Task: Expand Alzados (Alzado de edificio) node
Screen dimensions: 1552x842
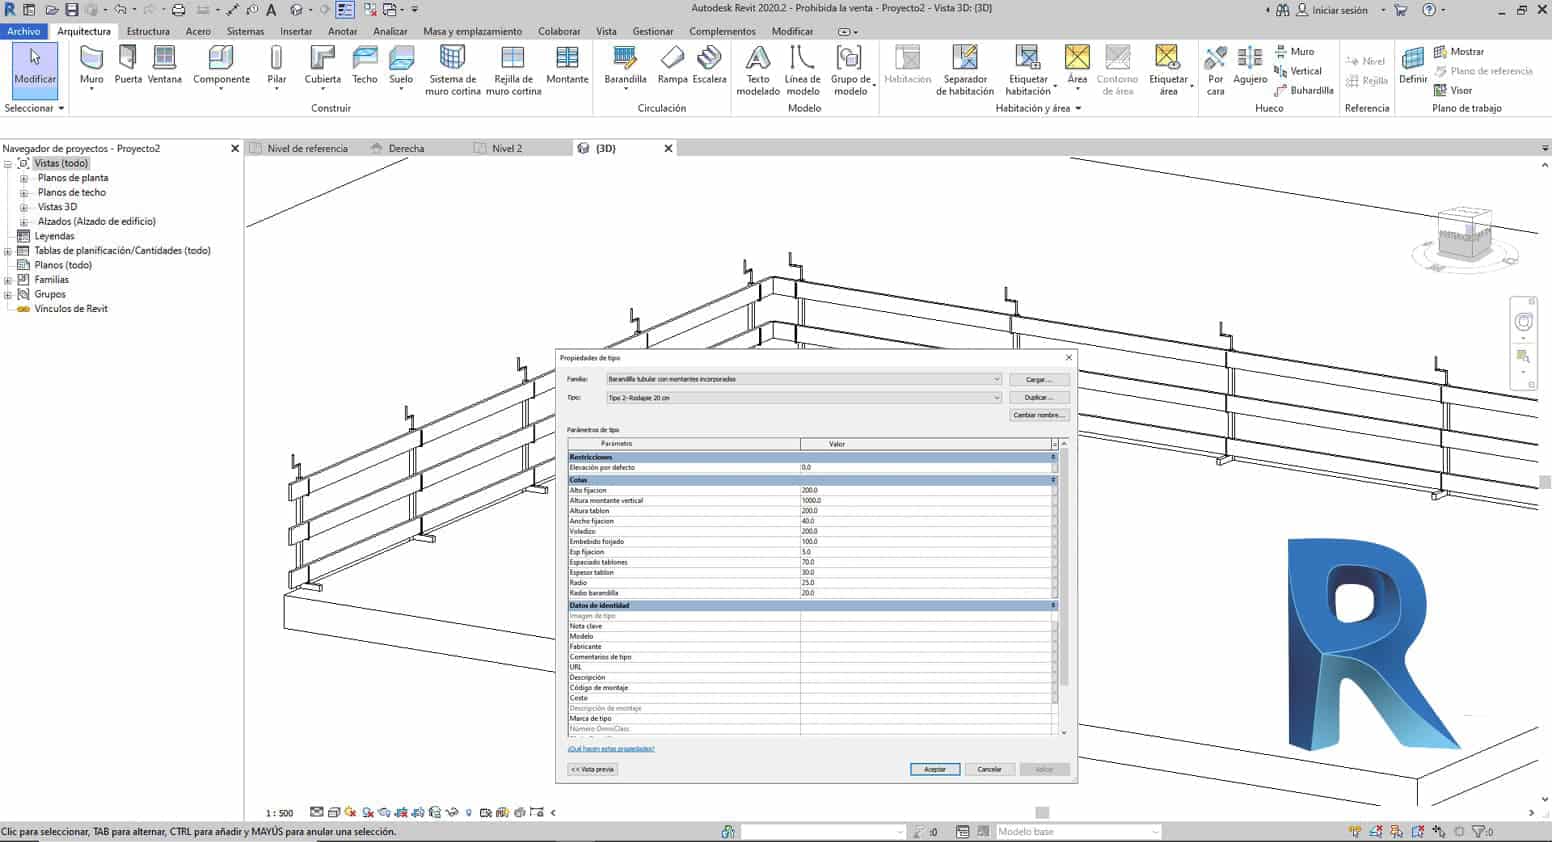Action: 24,222
